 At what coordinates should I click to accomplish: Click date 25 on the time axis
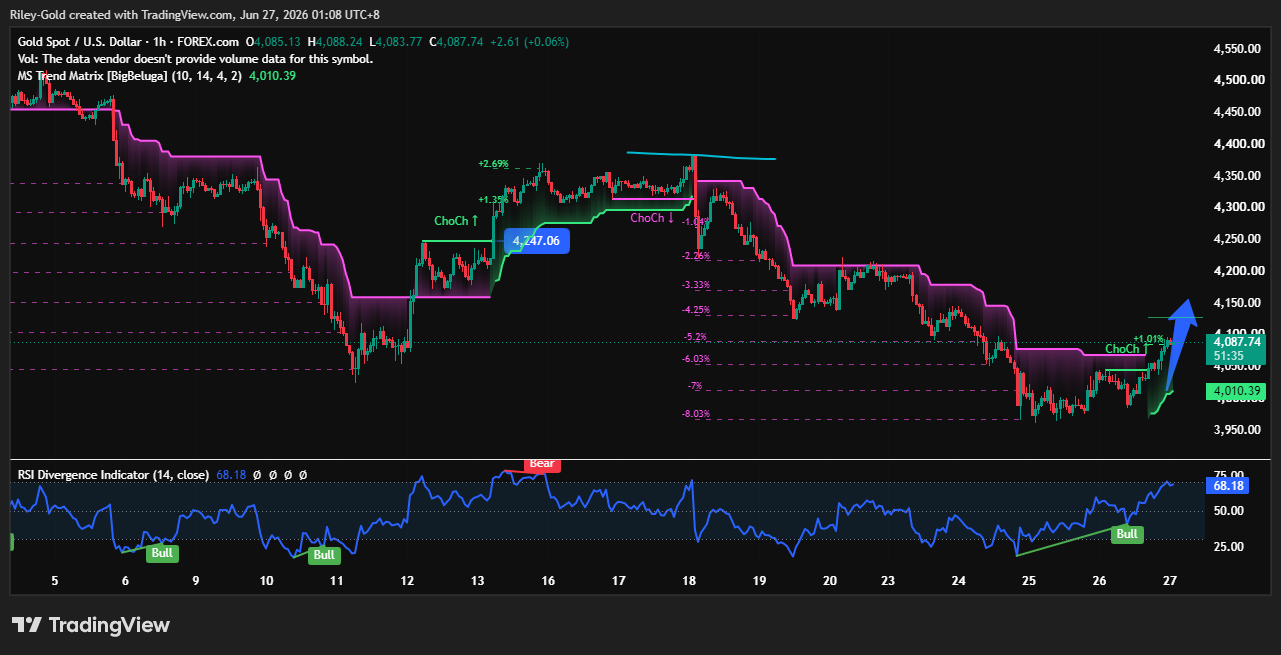coord(1029,581)
